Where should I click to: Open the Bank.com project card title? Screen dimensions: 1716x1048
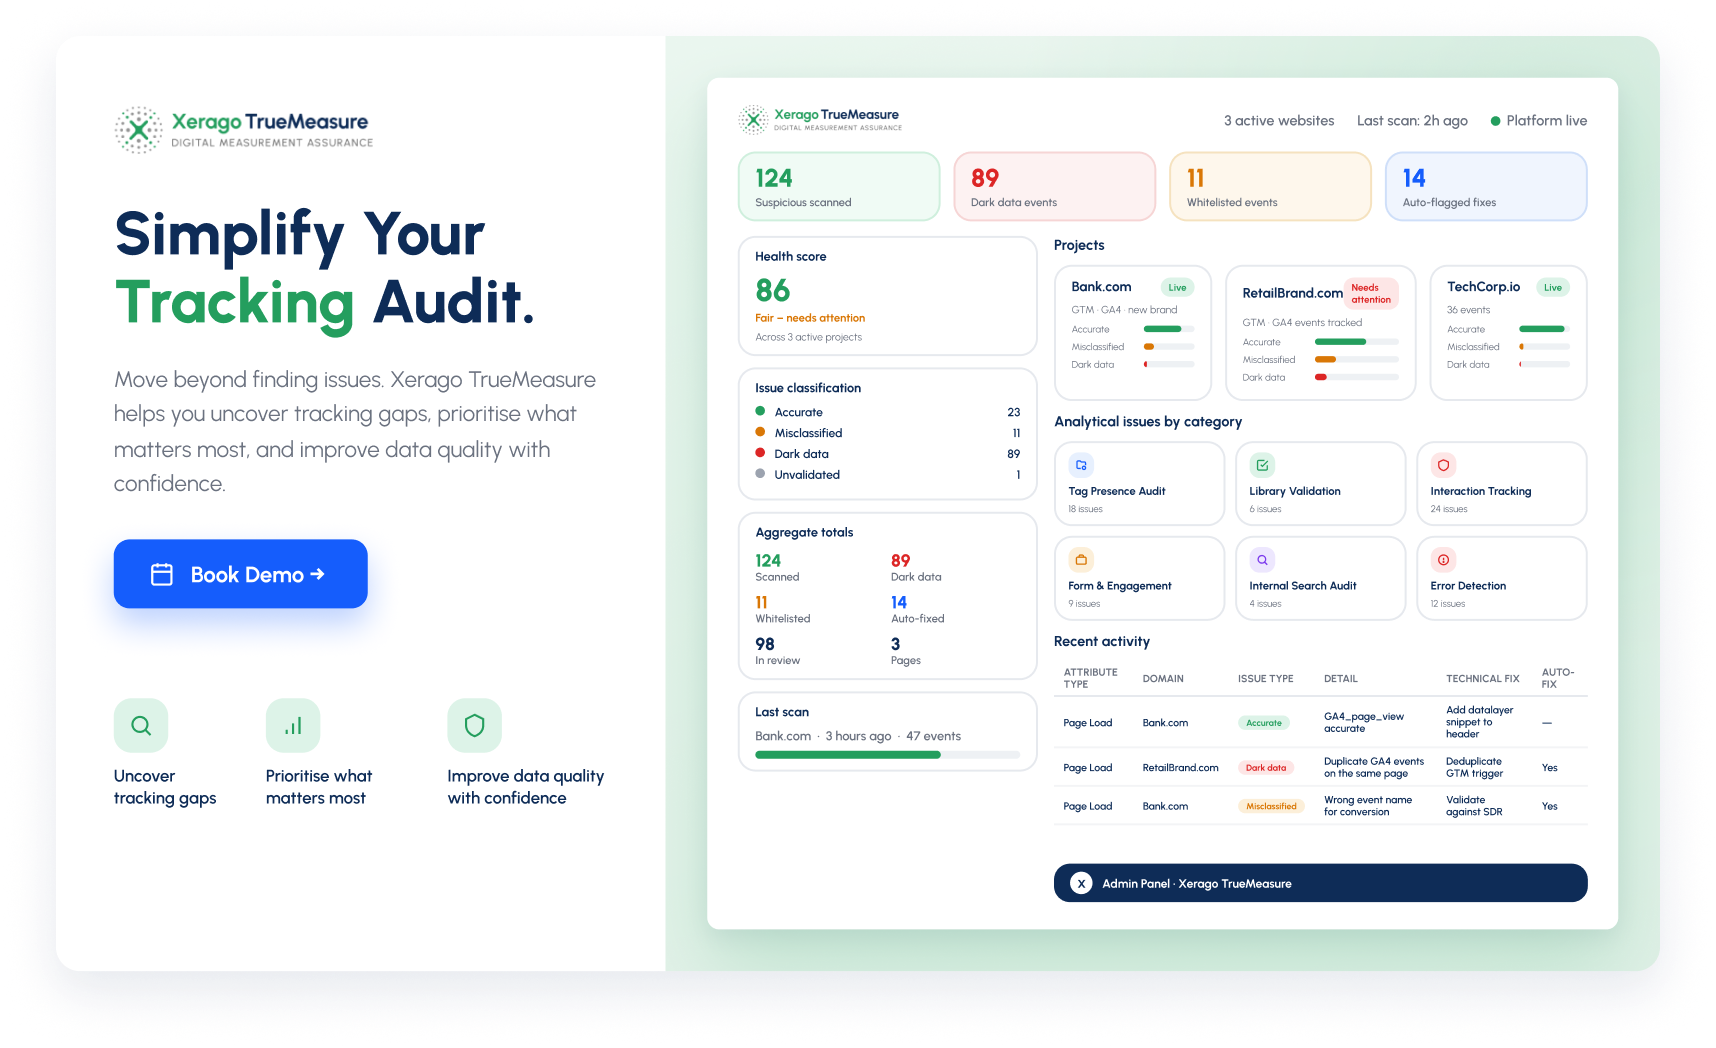(x=1101, y=287)
